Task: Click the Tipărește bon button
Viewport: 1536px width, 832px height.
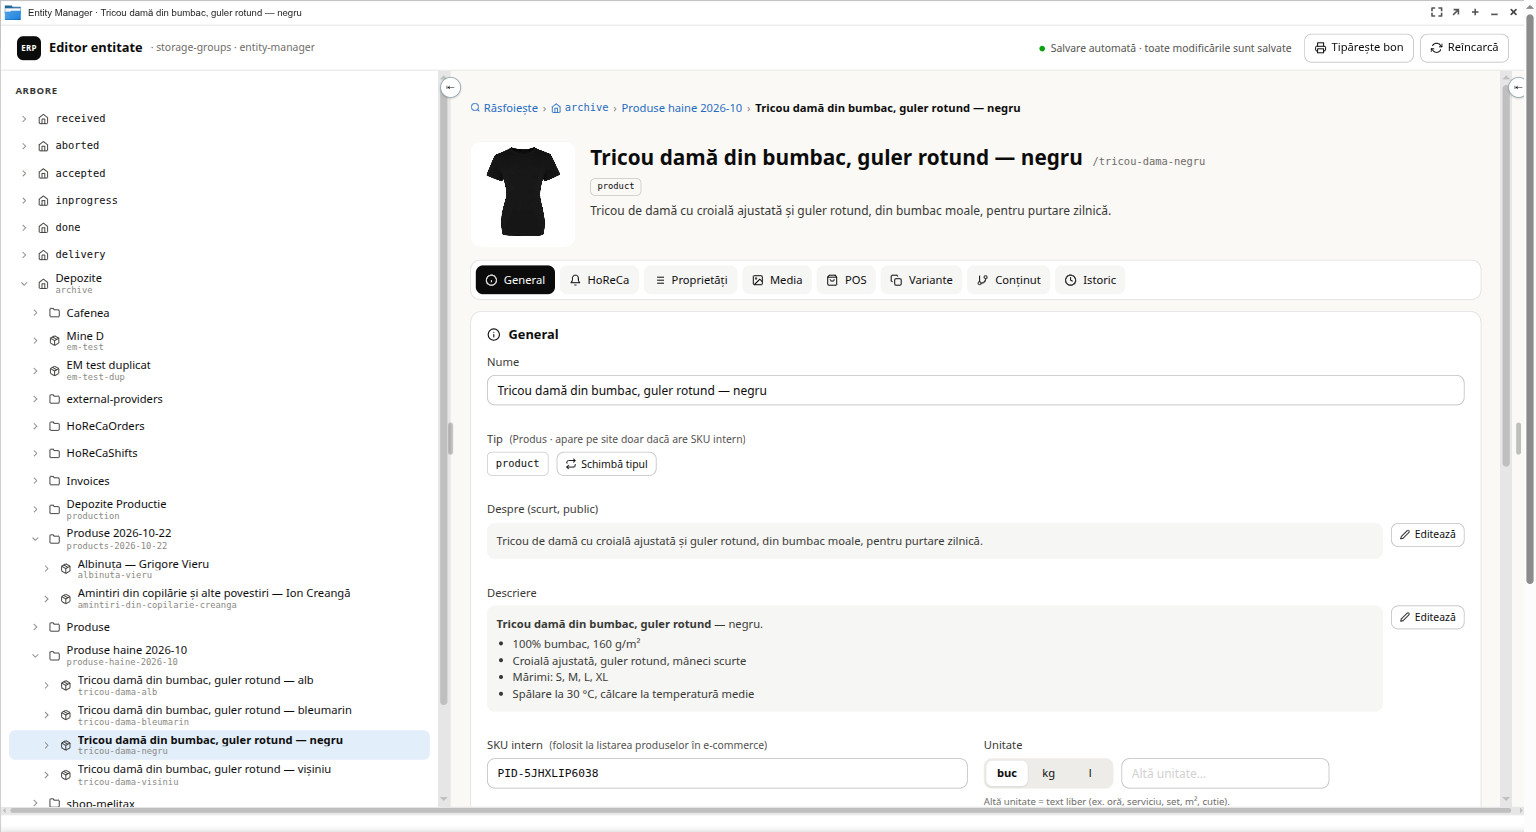Action: (x=1359, y=48)
